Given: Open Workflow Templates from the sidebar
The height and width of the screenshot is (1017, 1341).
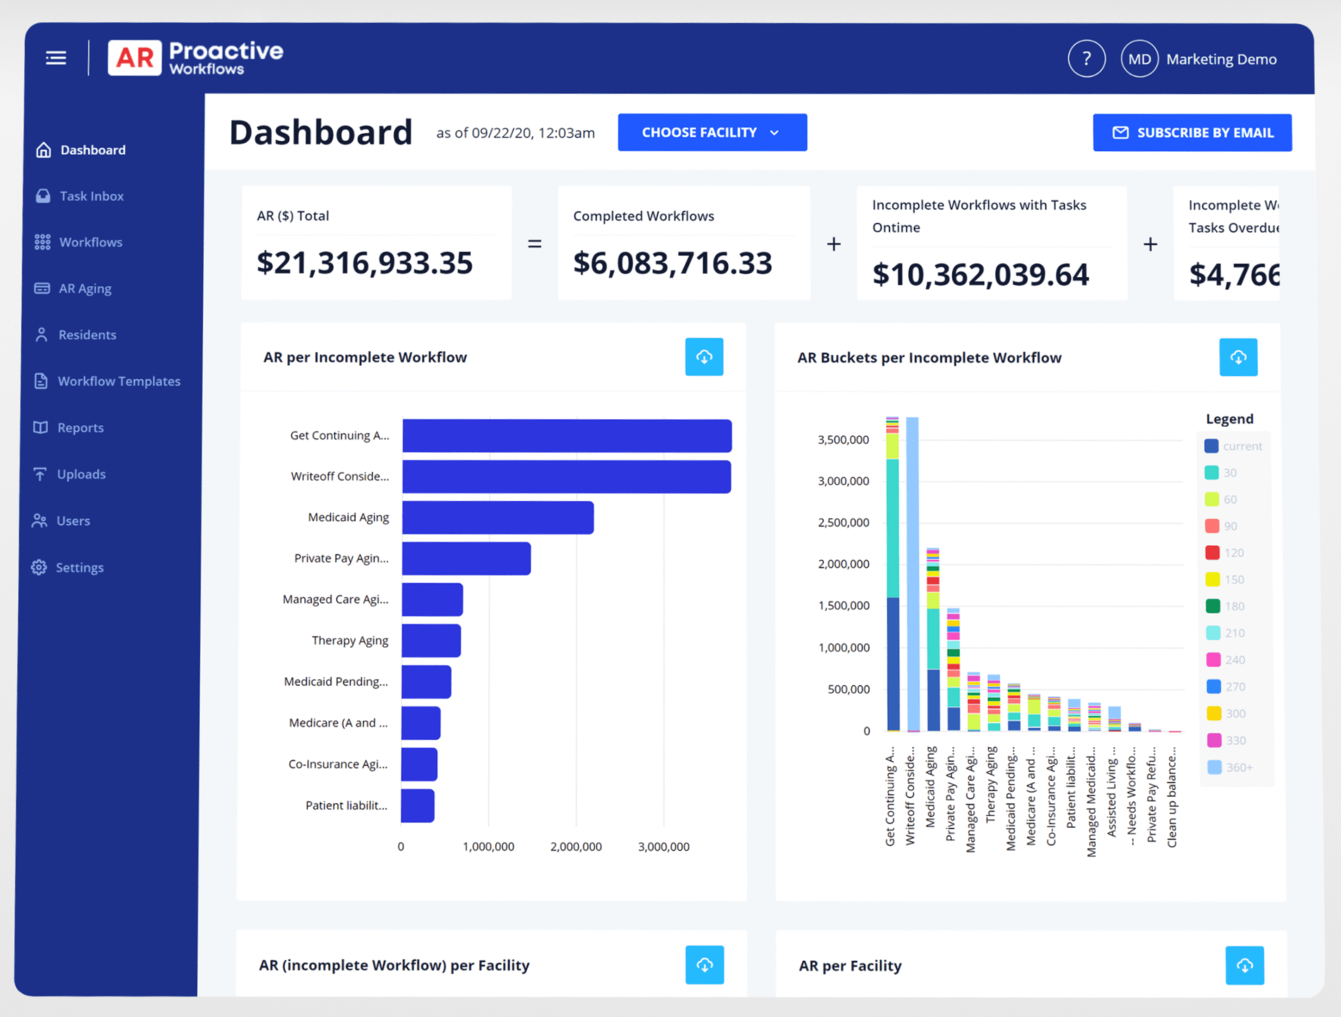Looking at the screenshot, I should tap(119, 381).
